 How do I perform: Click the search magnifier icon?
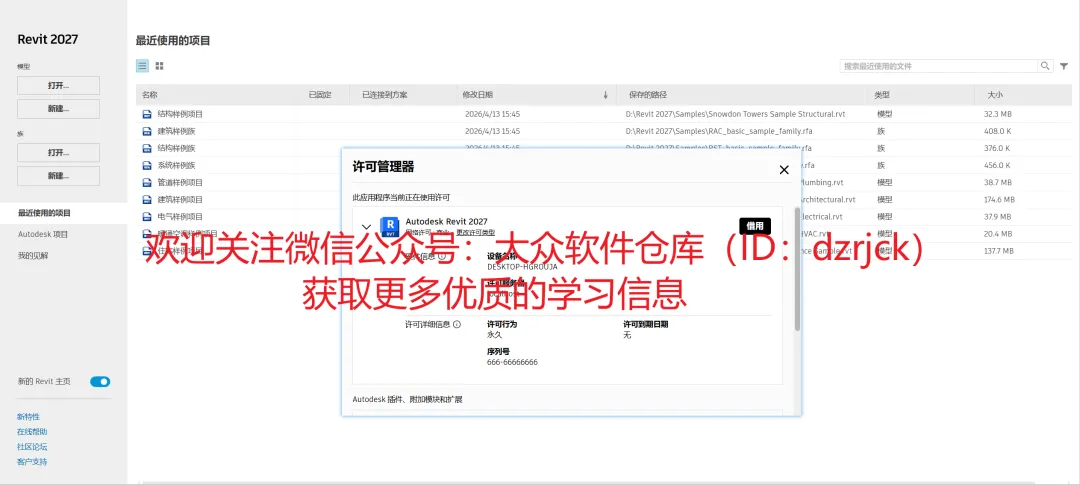point(1046,66)
